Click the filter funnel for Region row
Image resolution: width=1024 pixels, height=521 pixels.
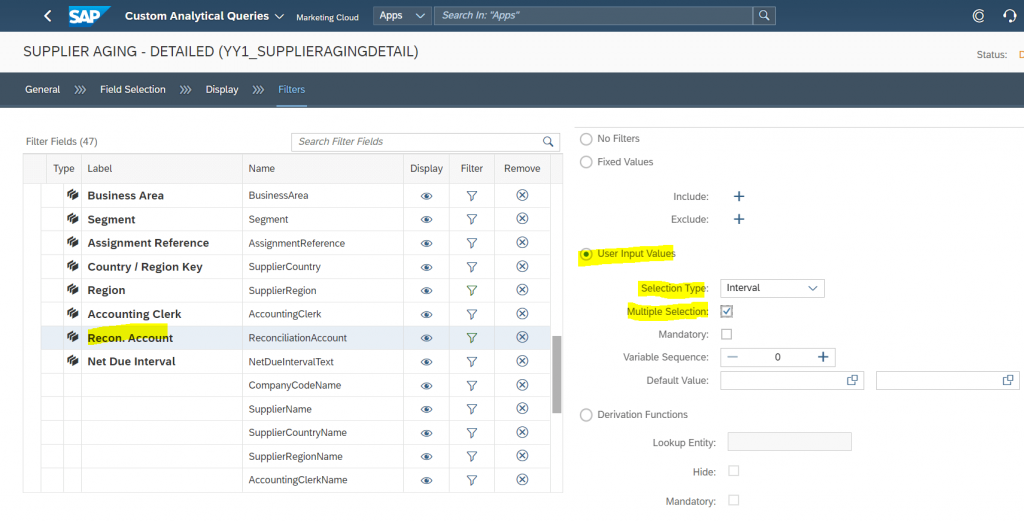472,291
